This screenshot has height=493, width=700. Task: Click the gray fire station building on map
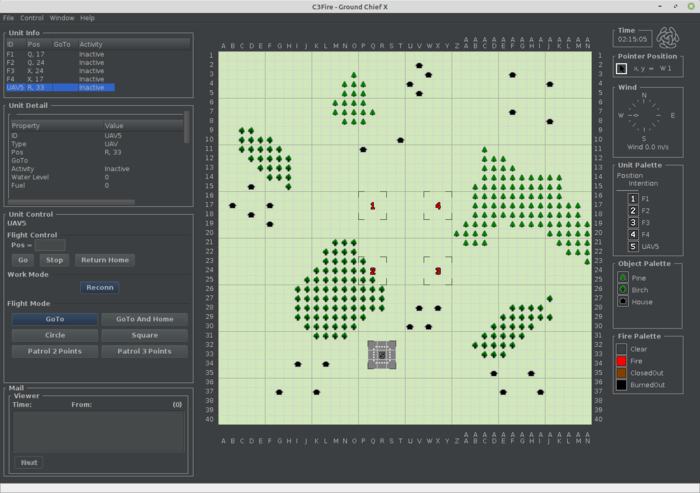tap(382, 352)
